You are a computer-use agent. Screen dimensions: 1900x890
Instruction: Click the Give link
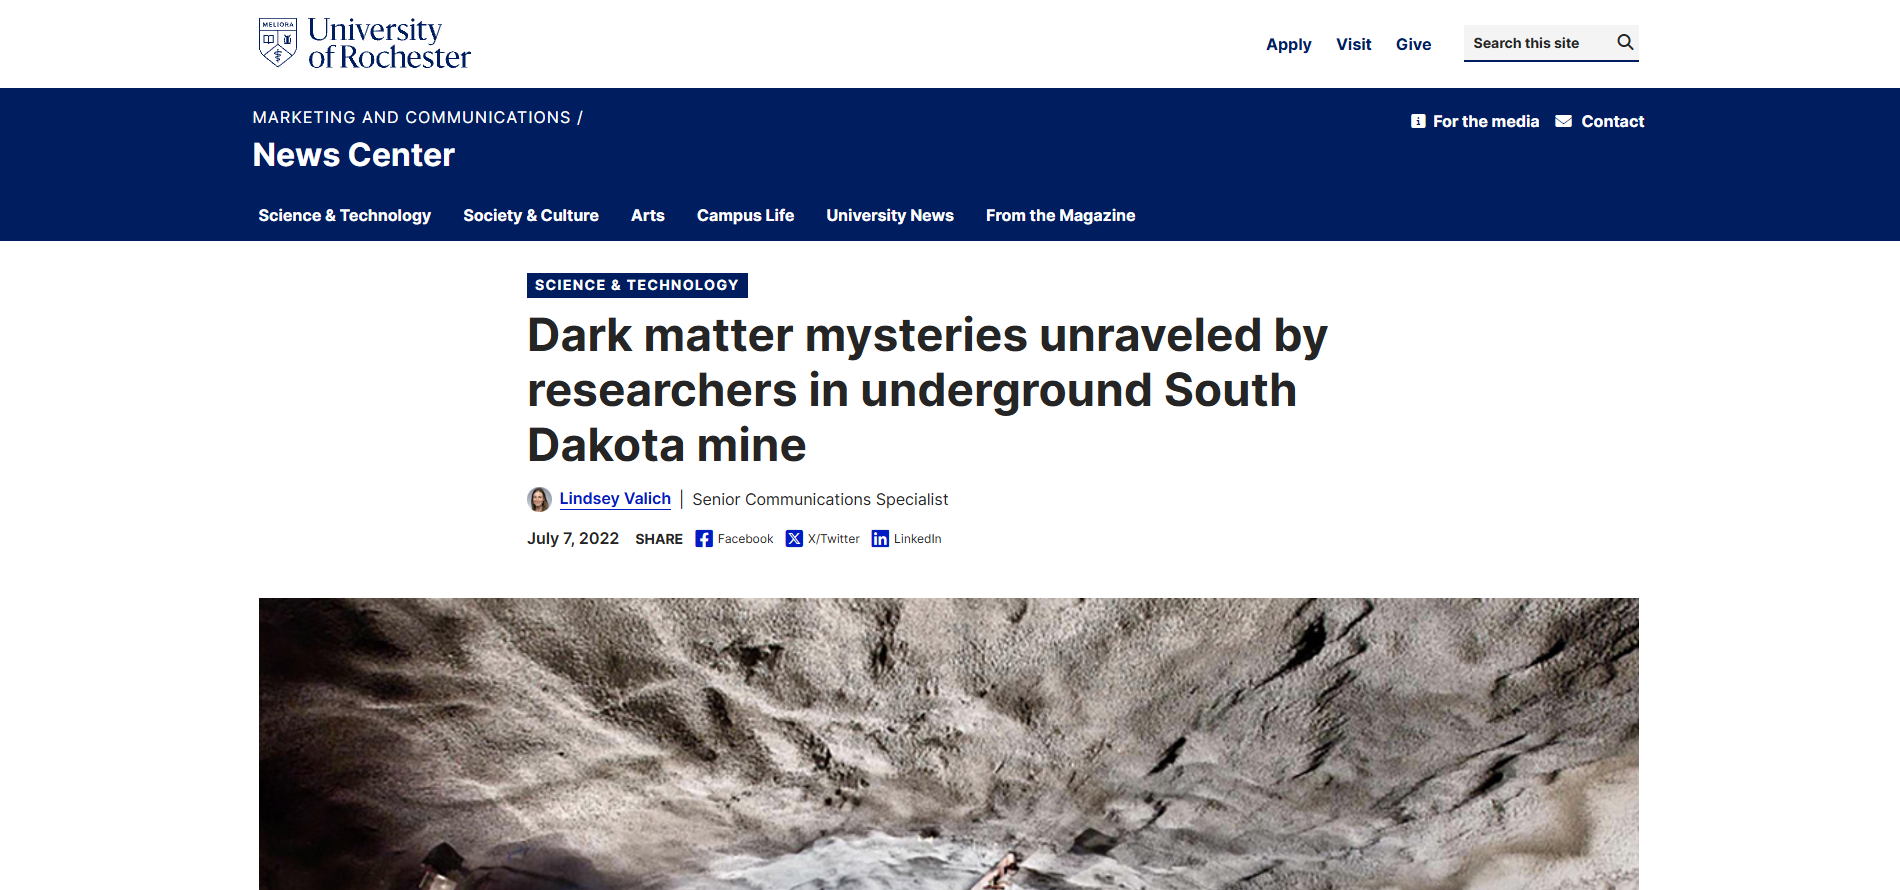pyautogui.click(x=1413, y=44)
